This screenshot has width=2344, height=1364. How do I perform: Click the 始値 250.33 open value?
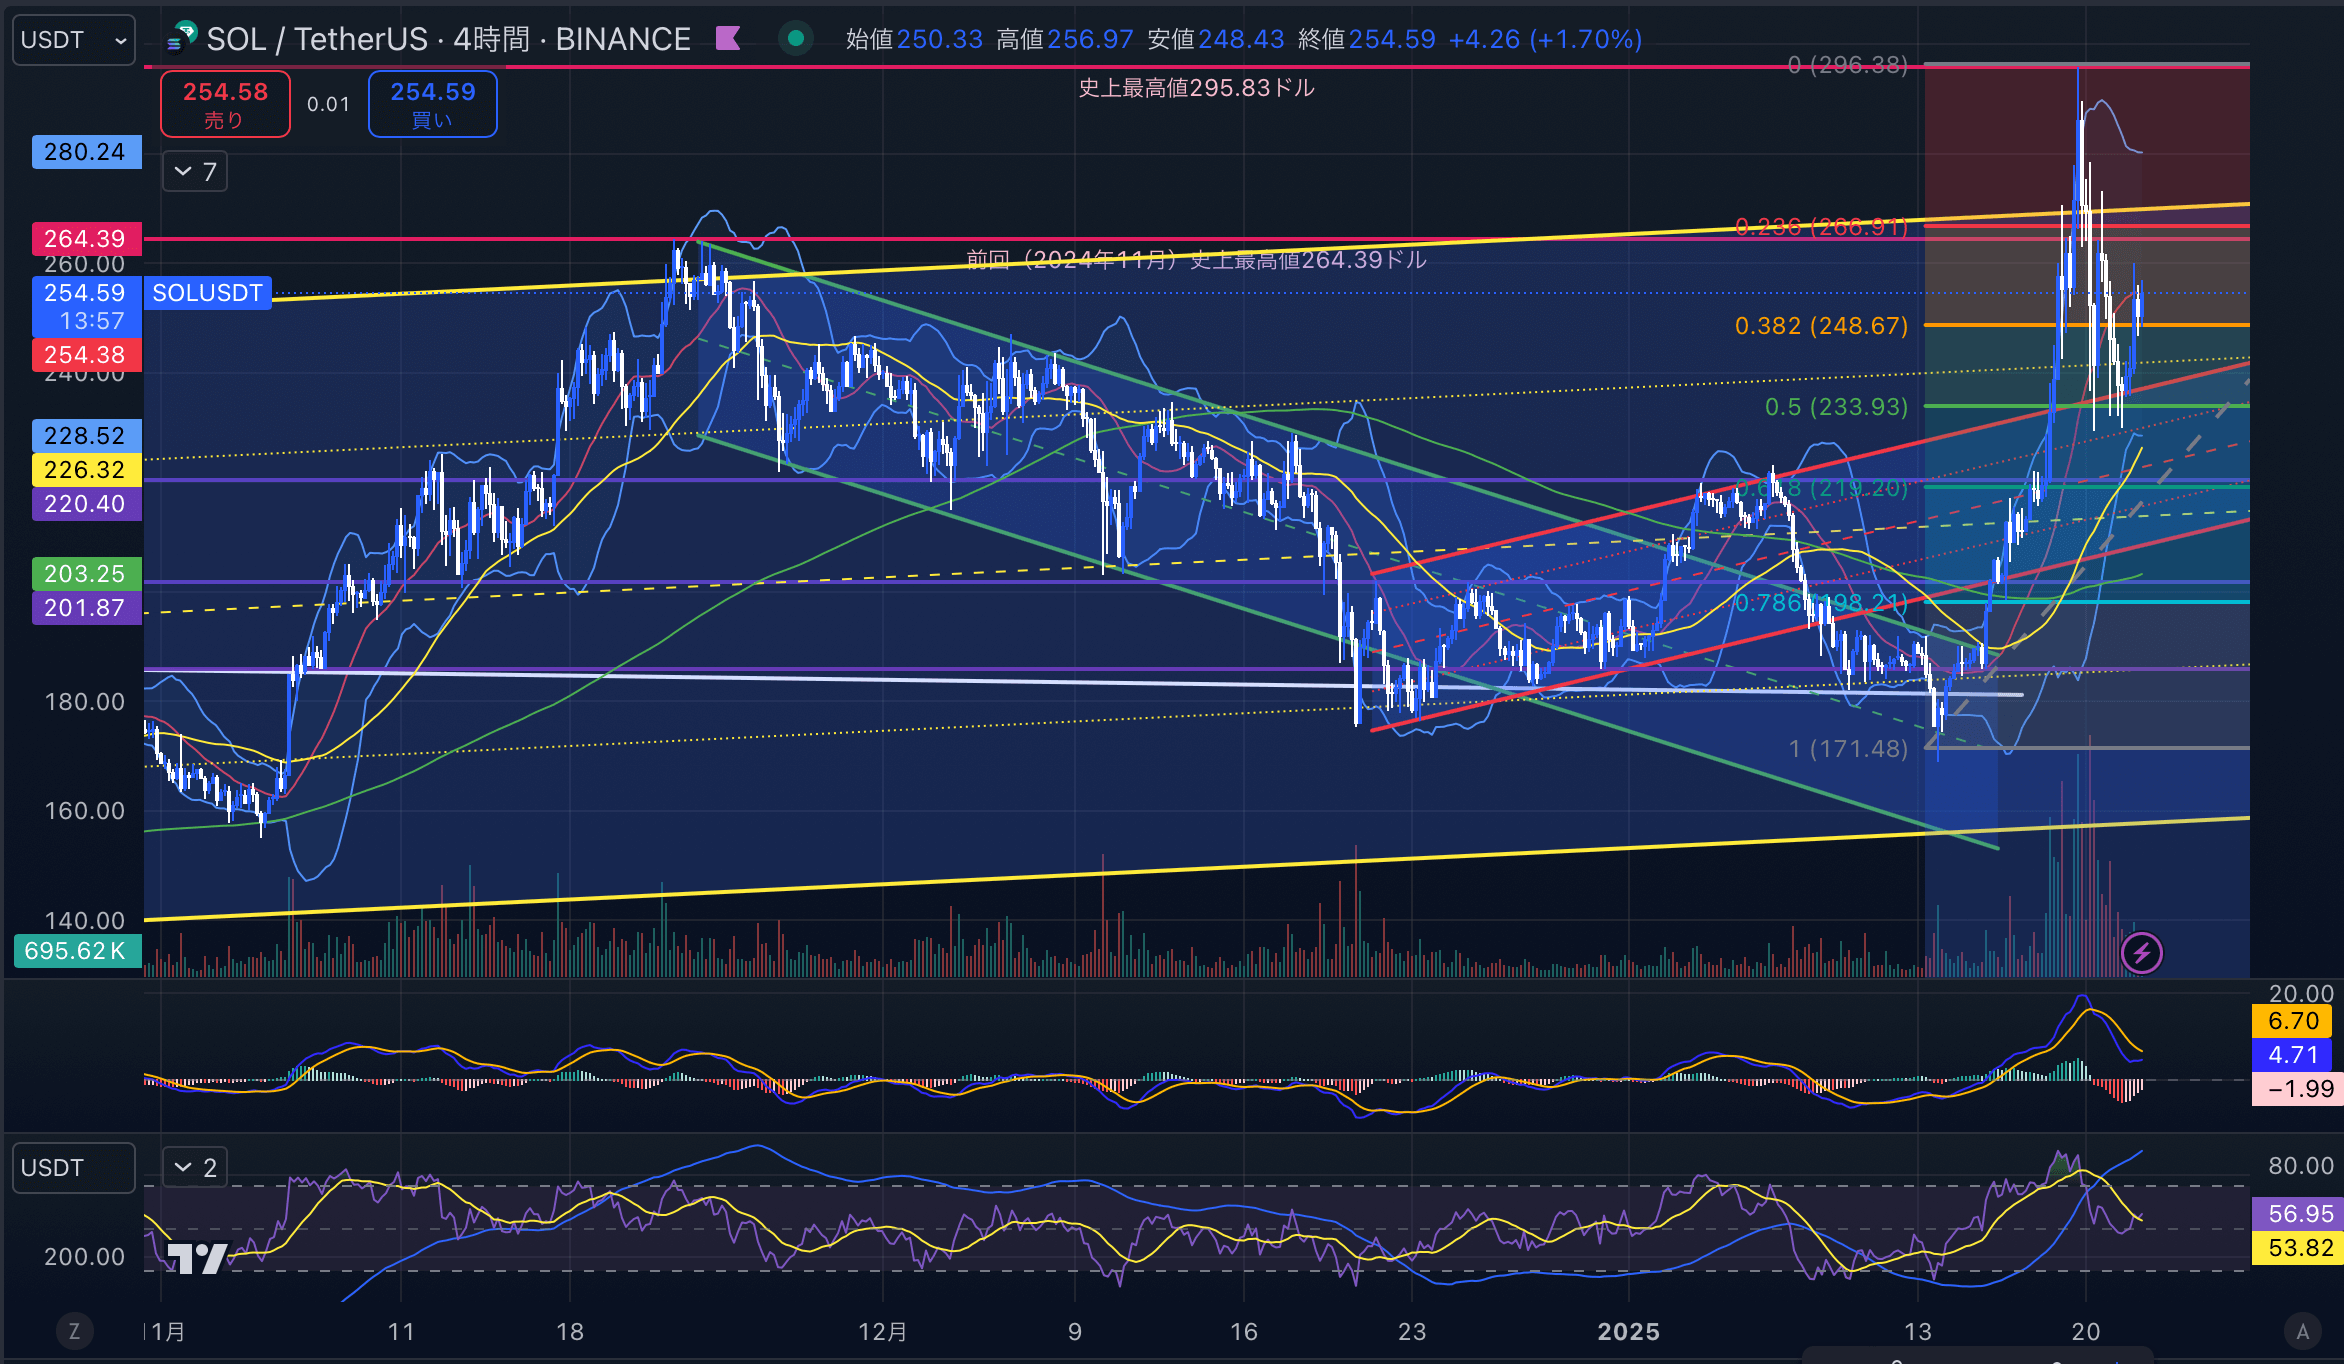click(914, 39)
